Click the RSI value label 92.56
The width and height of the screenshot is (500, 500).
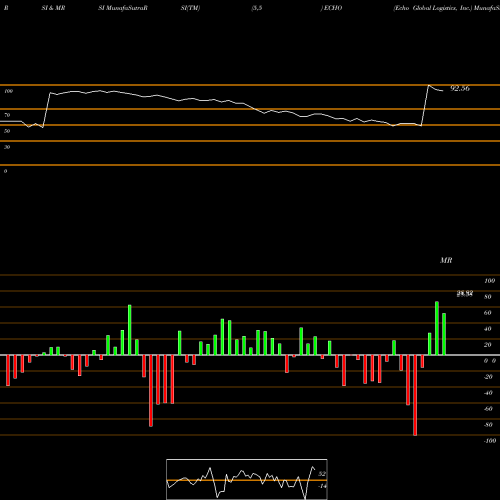click(x=460, y=88)
